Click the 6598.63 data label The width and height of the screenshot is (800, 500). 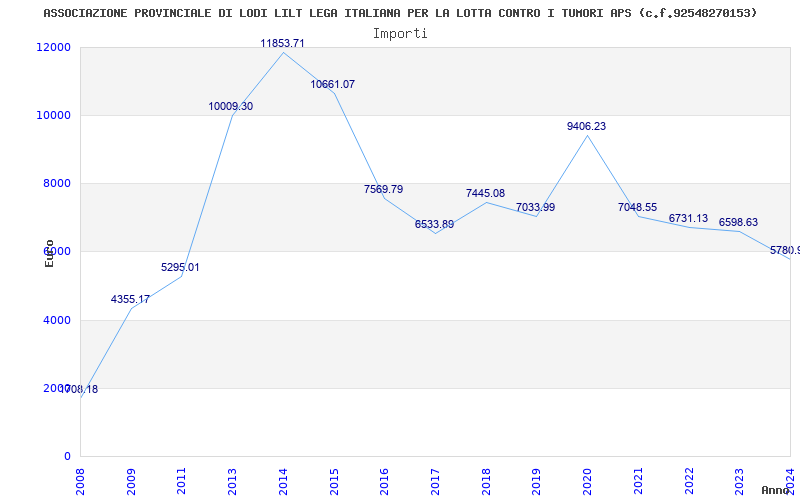(738, 222)
